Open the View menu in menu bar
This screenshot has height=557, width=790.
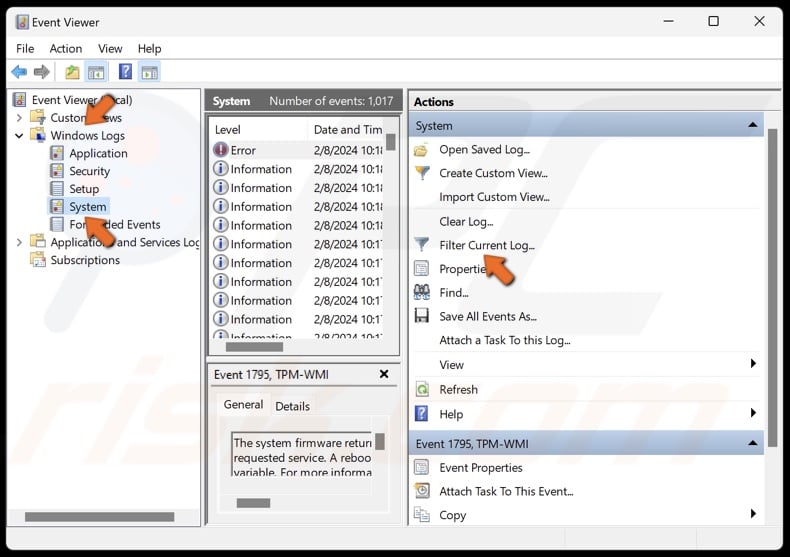110,49
